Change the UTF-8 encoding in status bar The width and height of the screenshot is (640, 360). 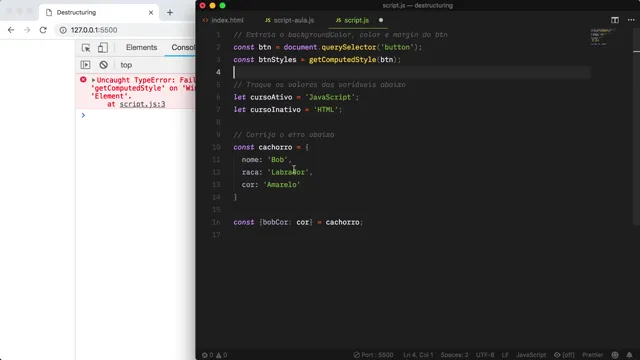tap(485, 355)
